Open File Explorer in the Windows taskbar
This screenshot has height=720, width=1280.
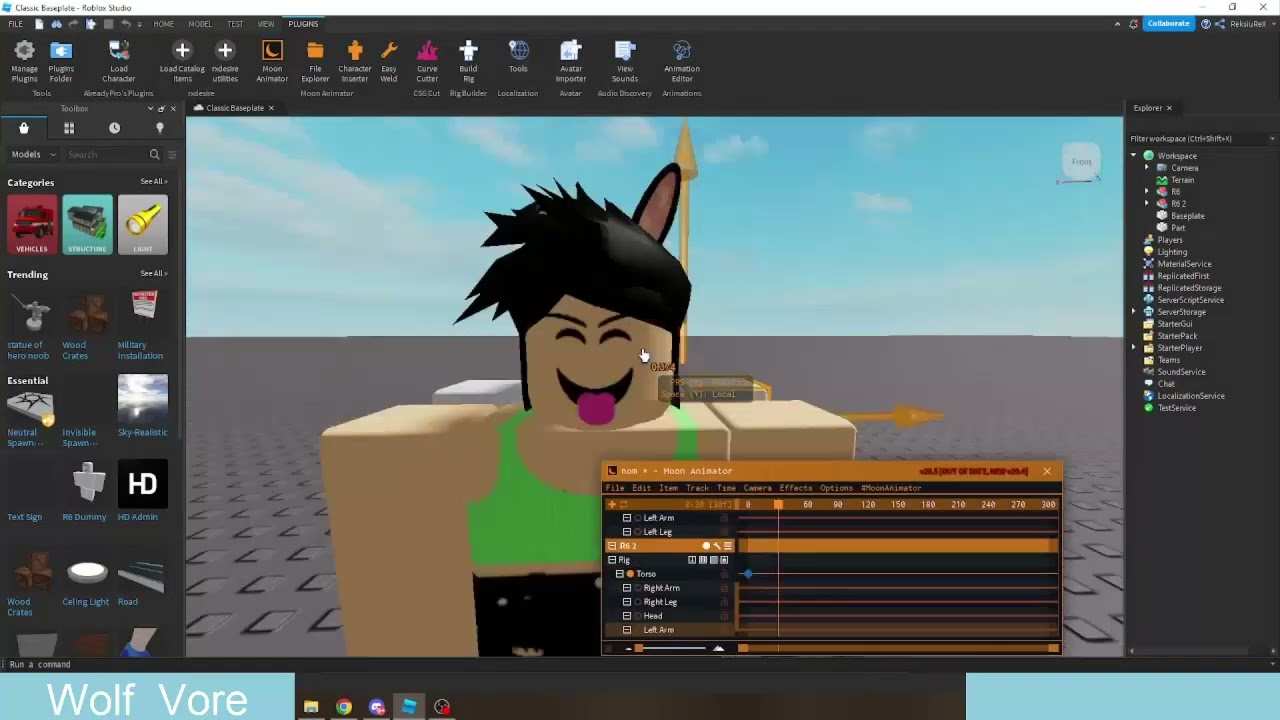[x=311, y=707]
